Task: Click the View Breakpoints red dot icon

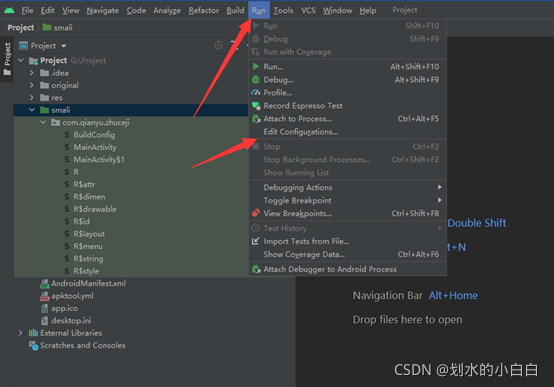Action: (x=256, y=213)
